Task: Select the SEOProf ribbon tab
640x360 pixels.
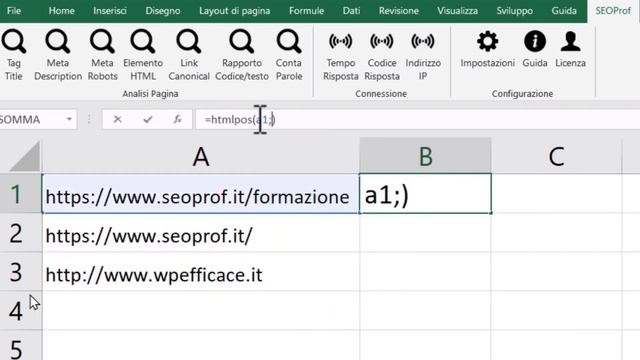Action: click(x=613, y=11)
